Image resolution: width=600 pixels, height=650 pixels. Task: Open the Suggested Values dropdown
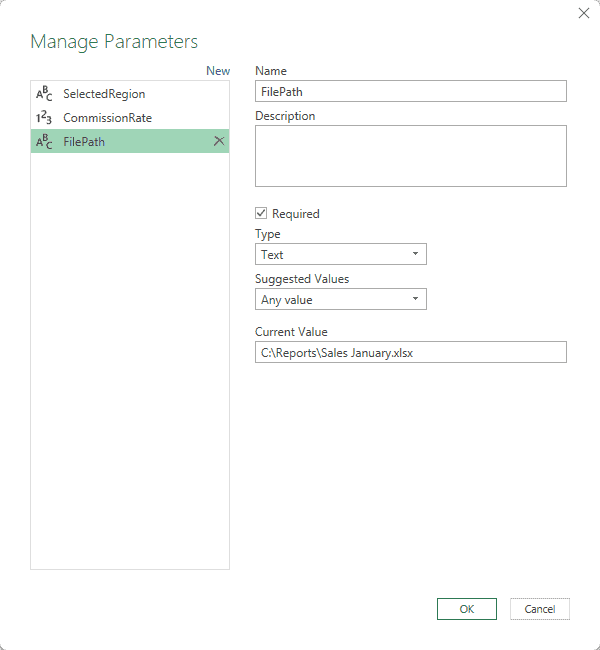point(341,299)
